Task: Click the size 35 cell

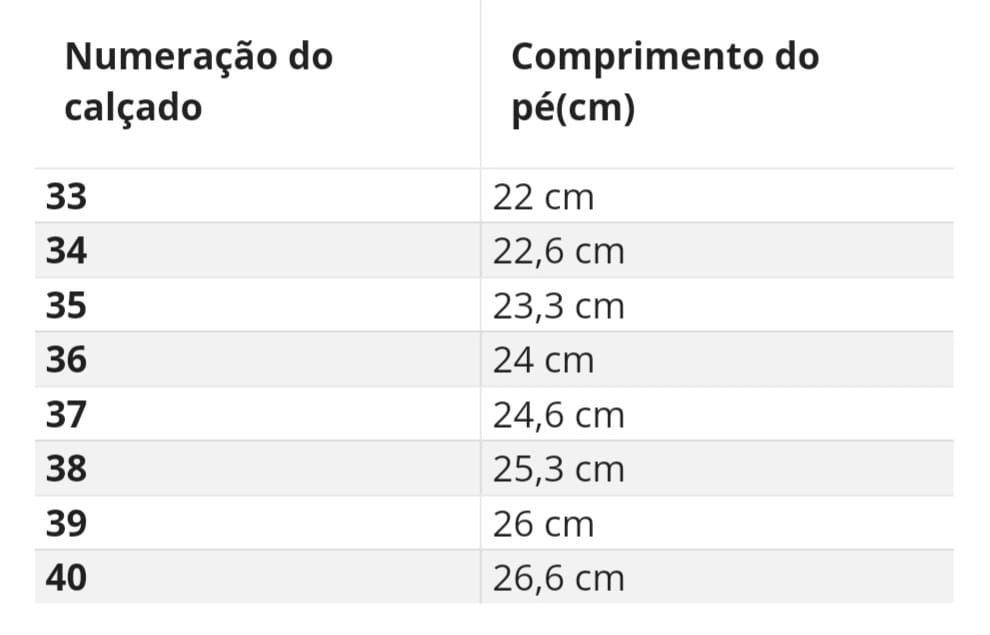Action: tap(67, 305)
